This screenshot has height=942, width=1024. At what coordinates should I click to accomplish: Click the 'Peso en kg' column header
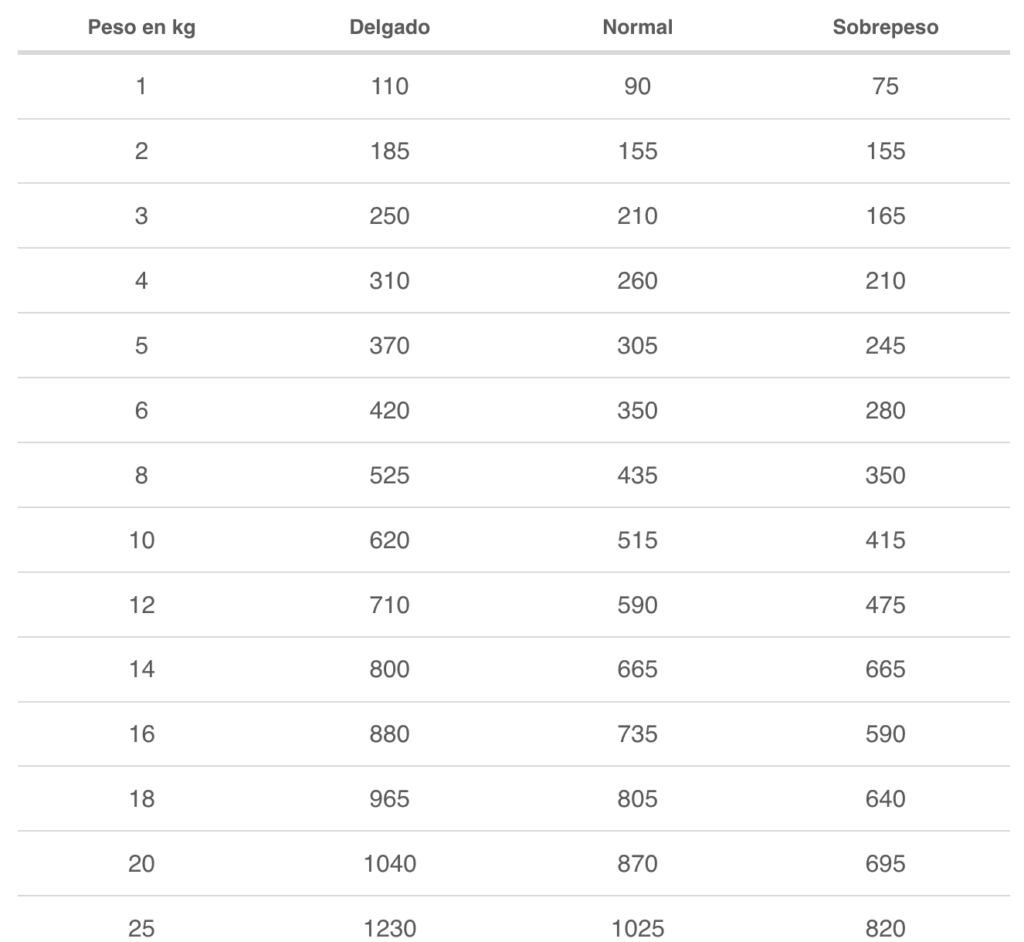pyautogui.click(x=142, y=27)
